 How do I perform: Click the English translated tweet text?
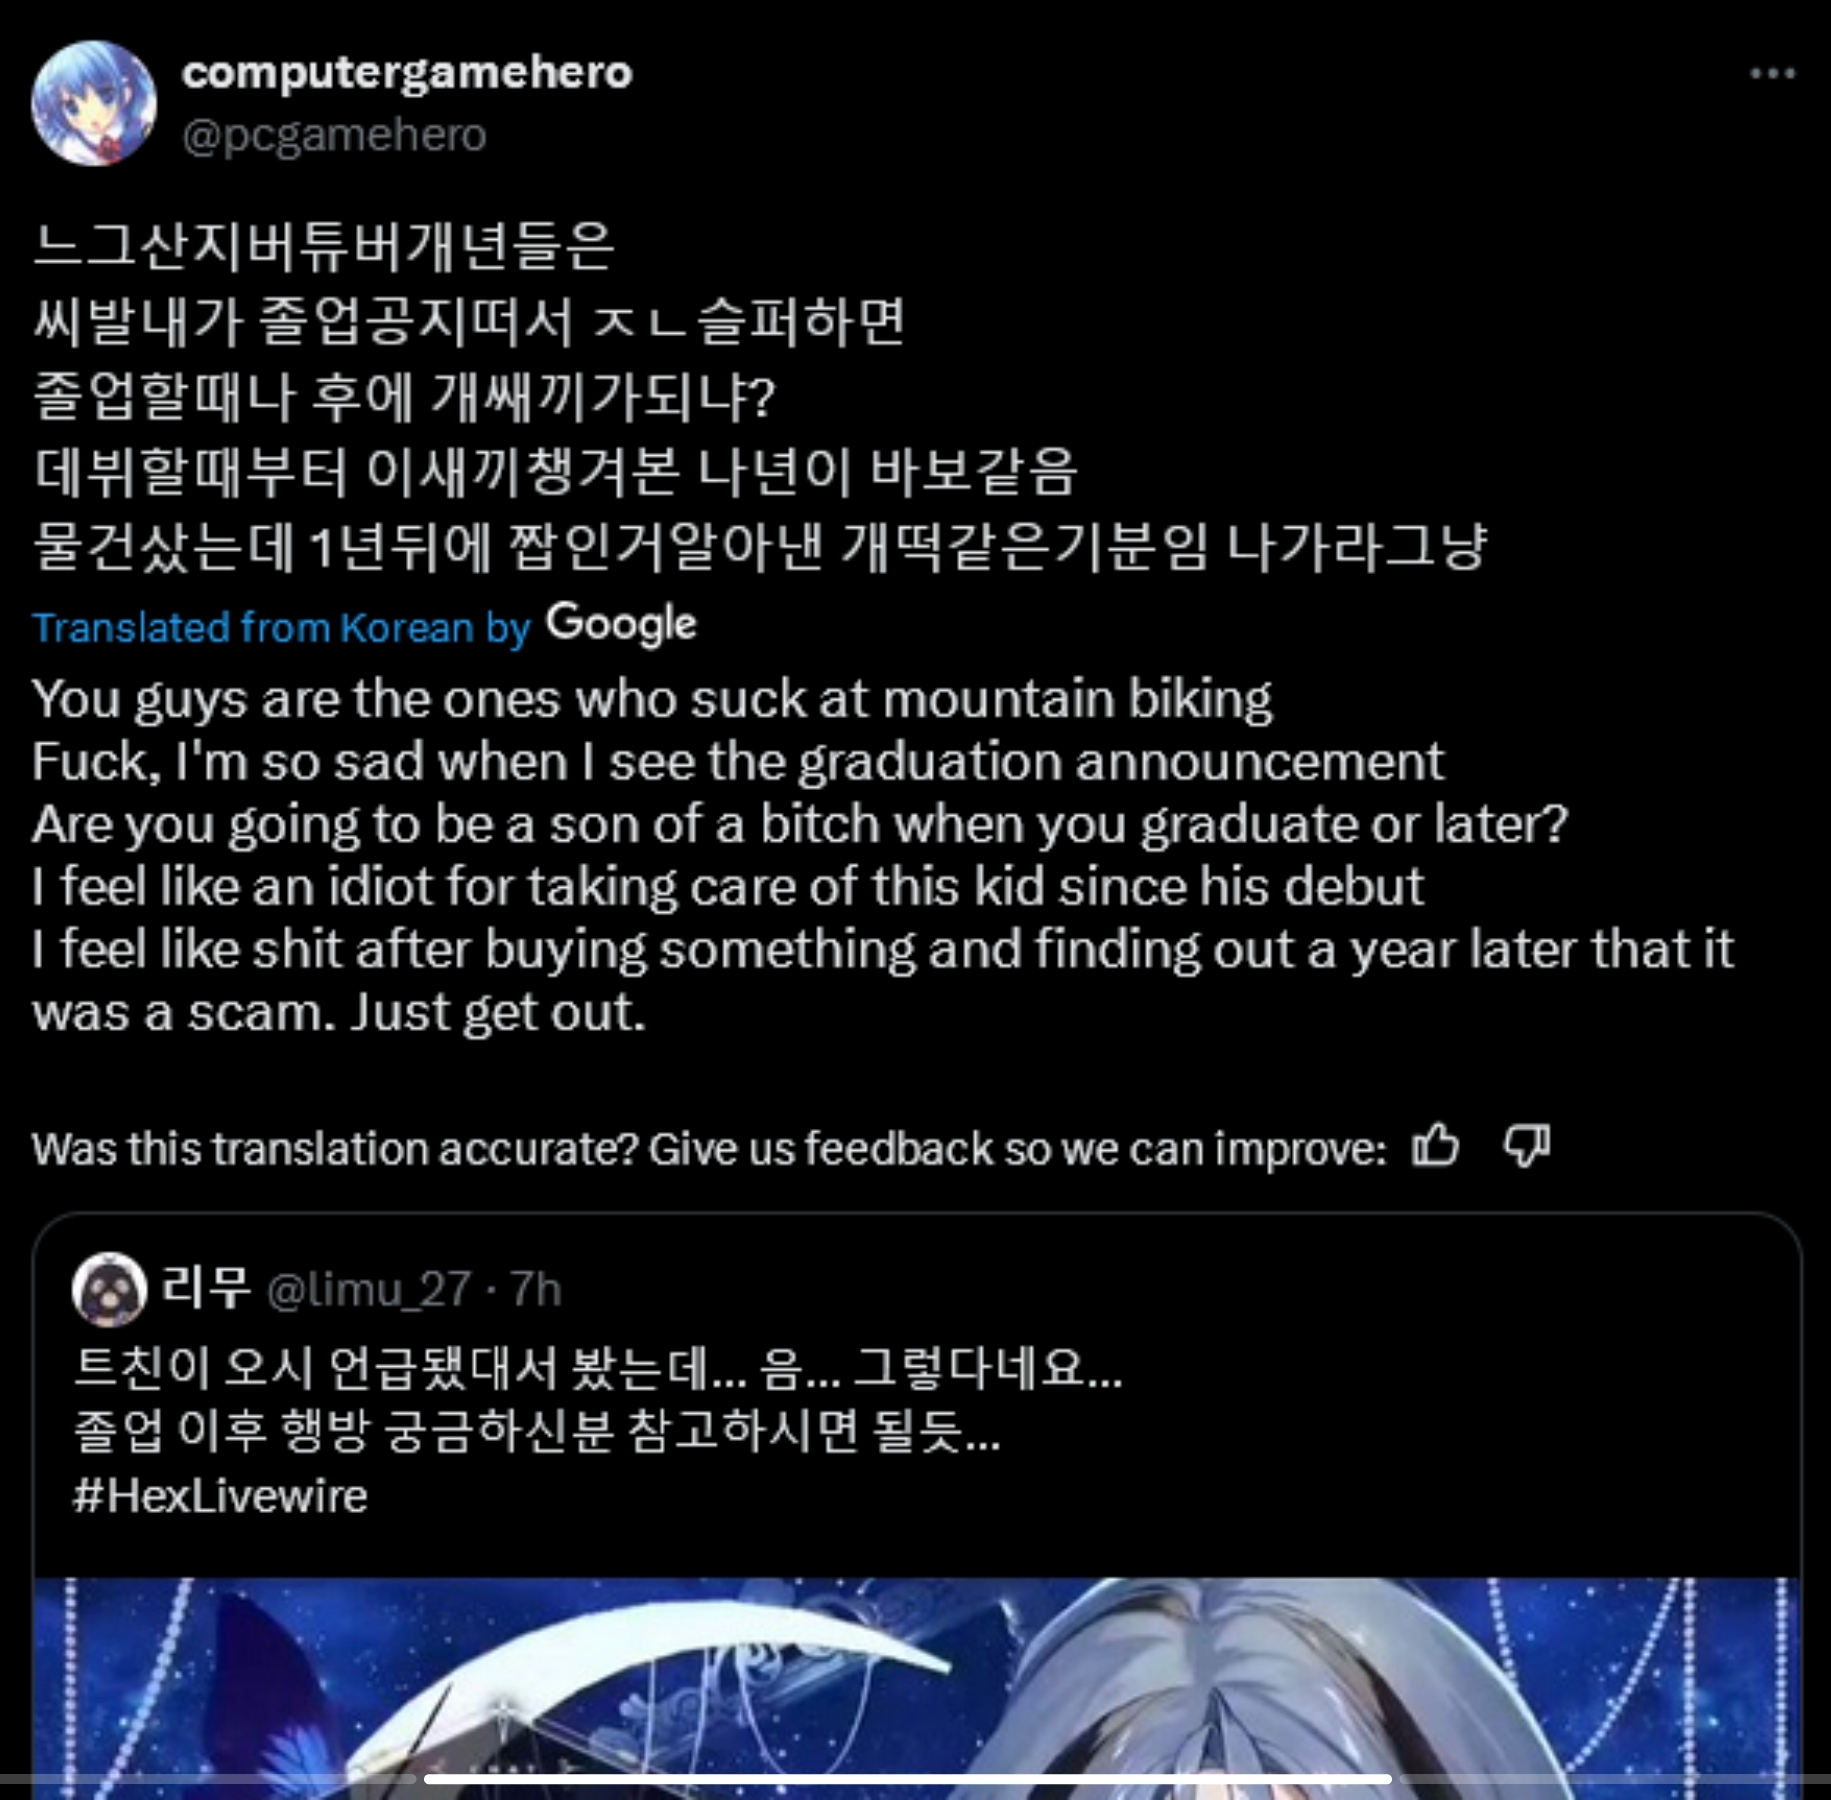[x=883, y=856]
